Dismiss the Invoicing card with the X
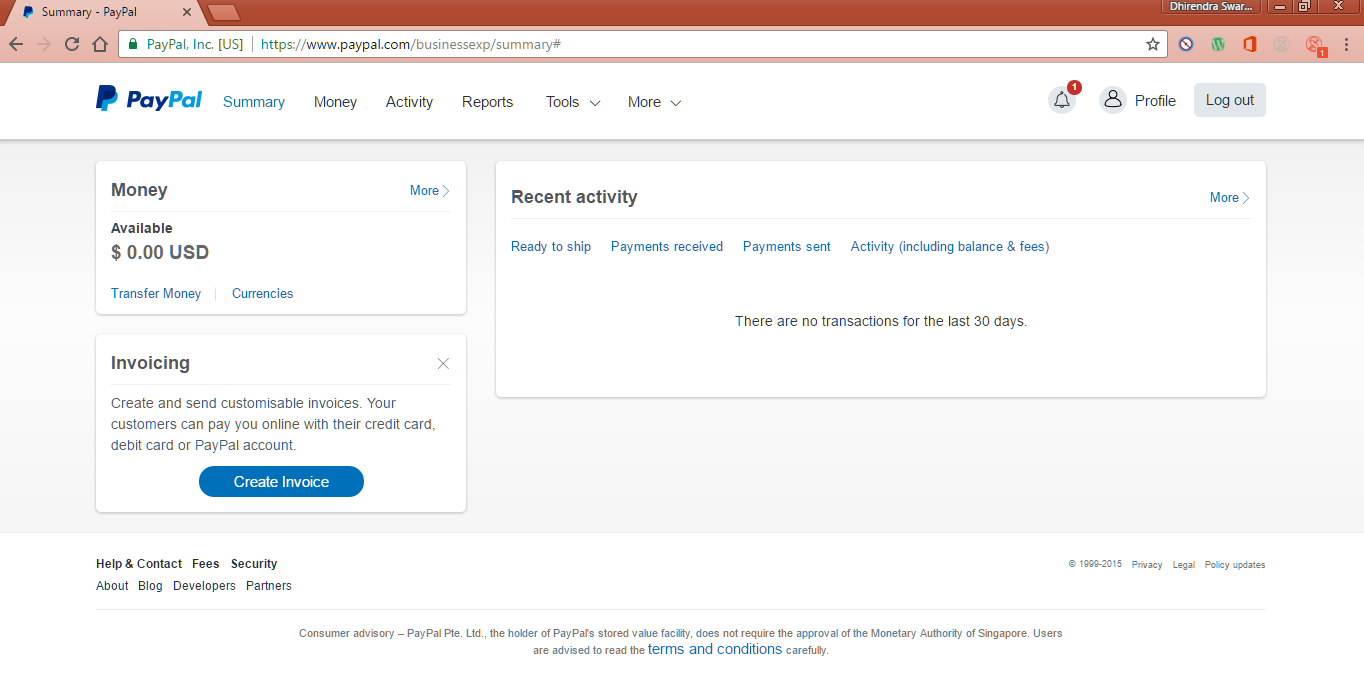Image resolution: width=1364 pixels, height=673 pixels. (443, 363)
